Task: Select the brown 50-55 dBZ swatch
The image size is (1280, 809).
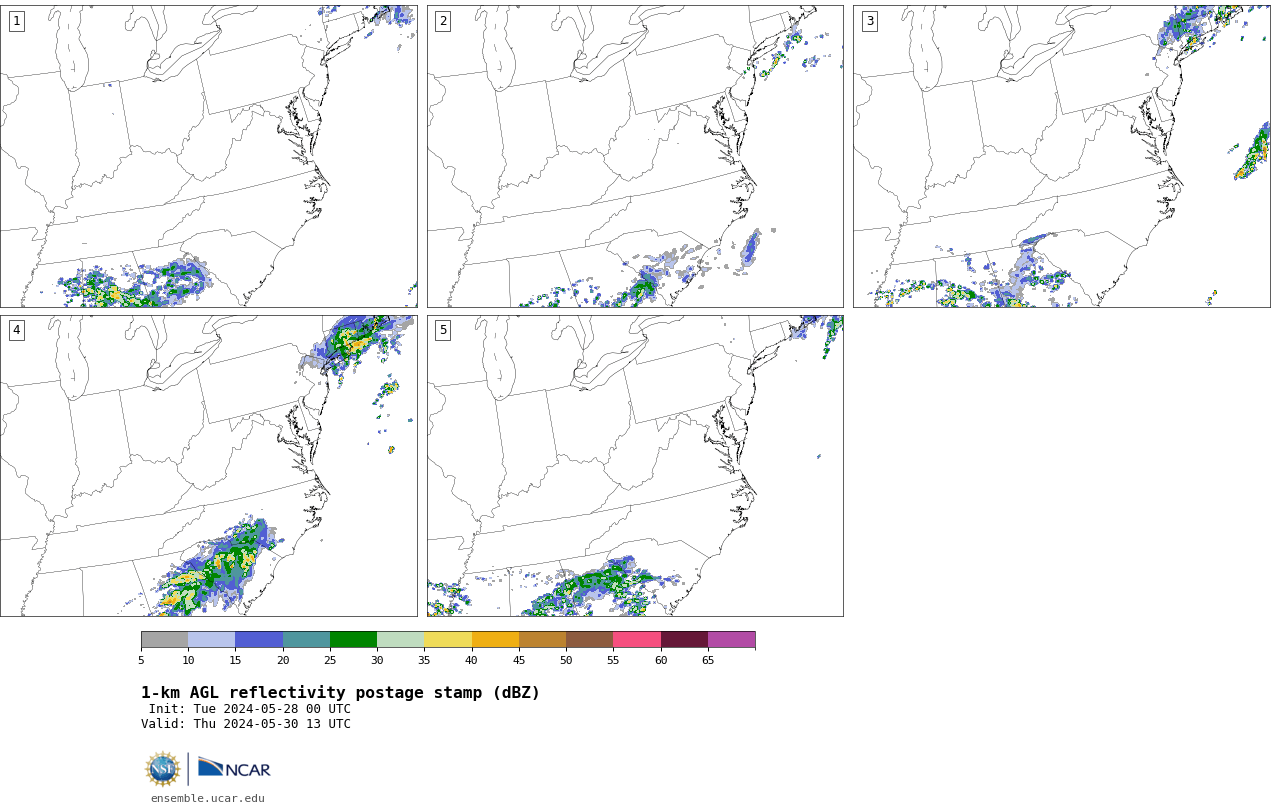Action: 589,640
